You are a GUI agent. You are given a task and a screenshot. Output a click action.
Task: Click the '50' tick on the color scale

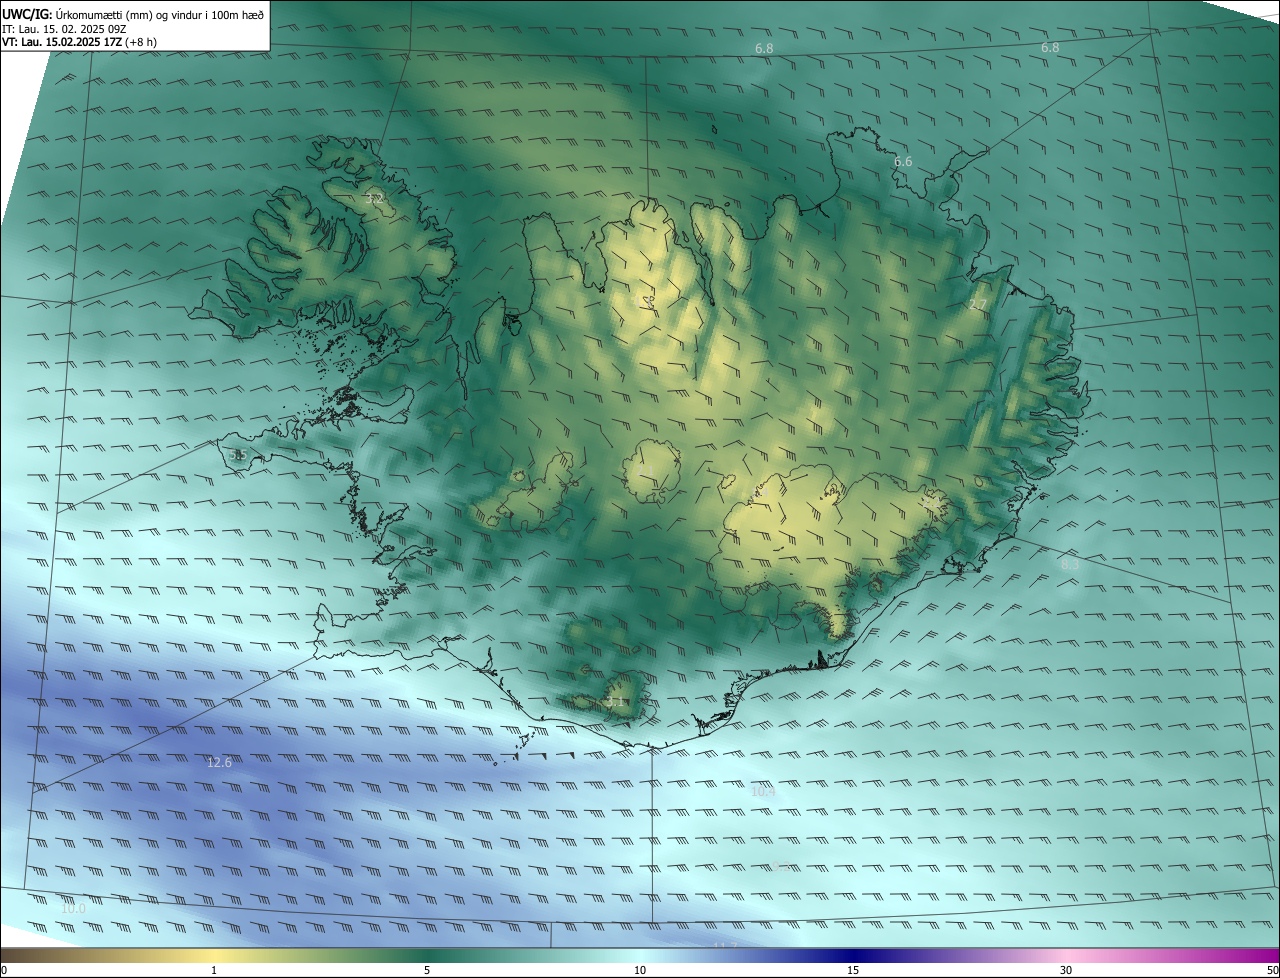[1272, 971]
